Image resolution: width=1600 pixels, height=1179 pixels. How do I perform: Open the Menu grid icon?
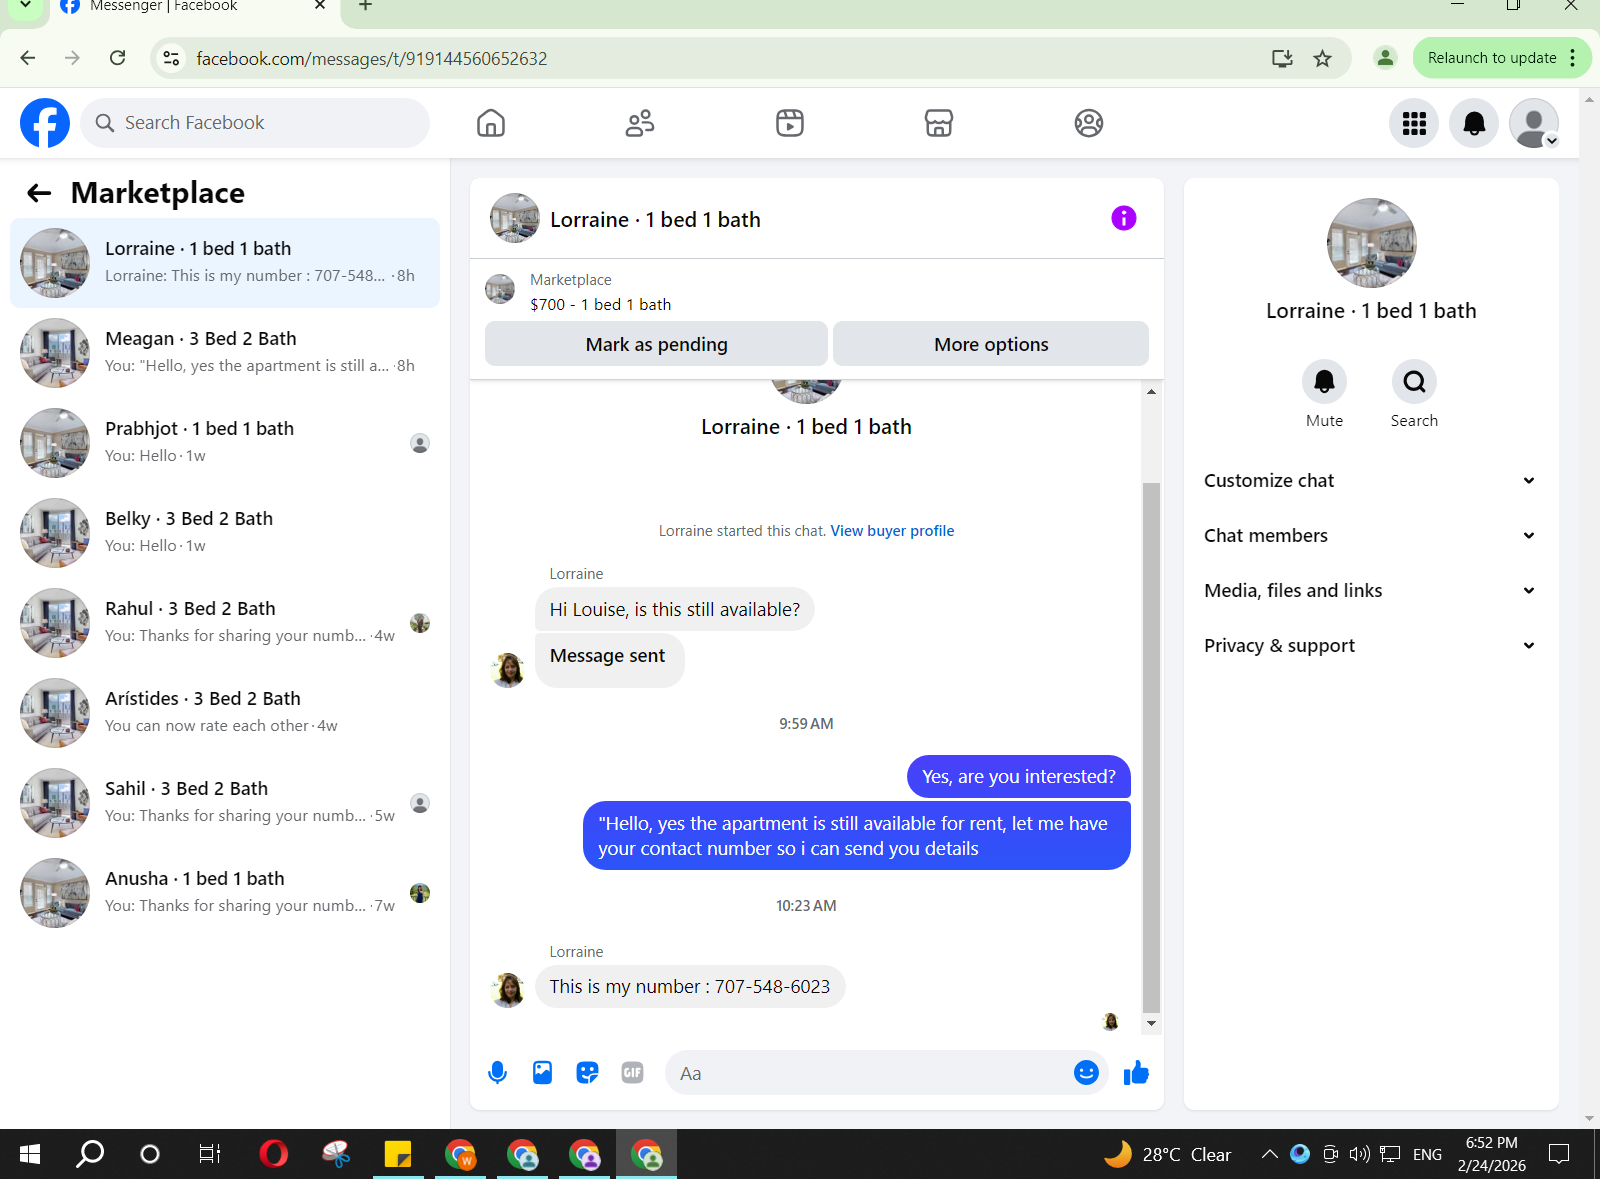click(x=1414, y=123)
